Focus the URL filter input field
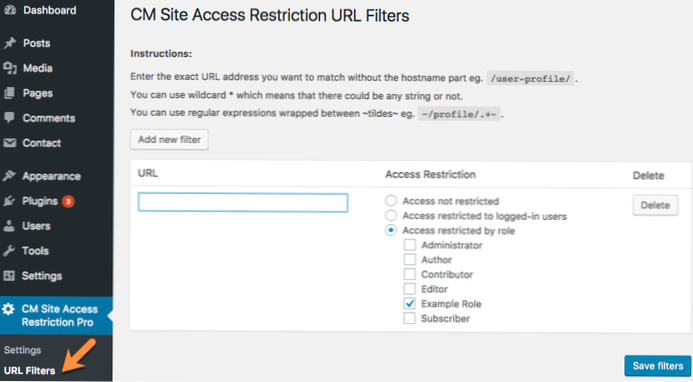Image resolution: width=693 pixels, height=382 pixels. coord(243,202)
